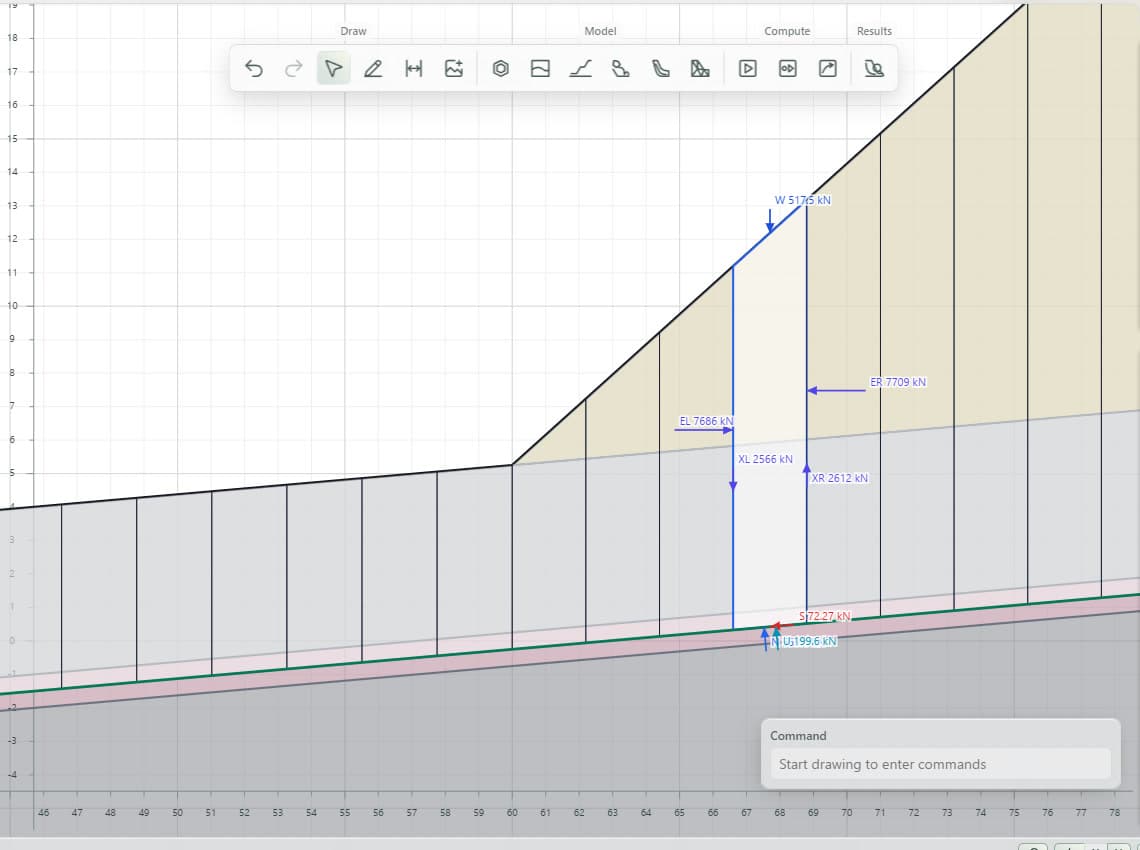Screen dimensions: 1140x850
Task: Click the soil strata profile icon
Action: 540,68
